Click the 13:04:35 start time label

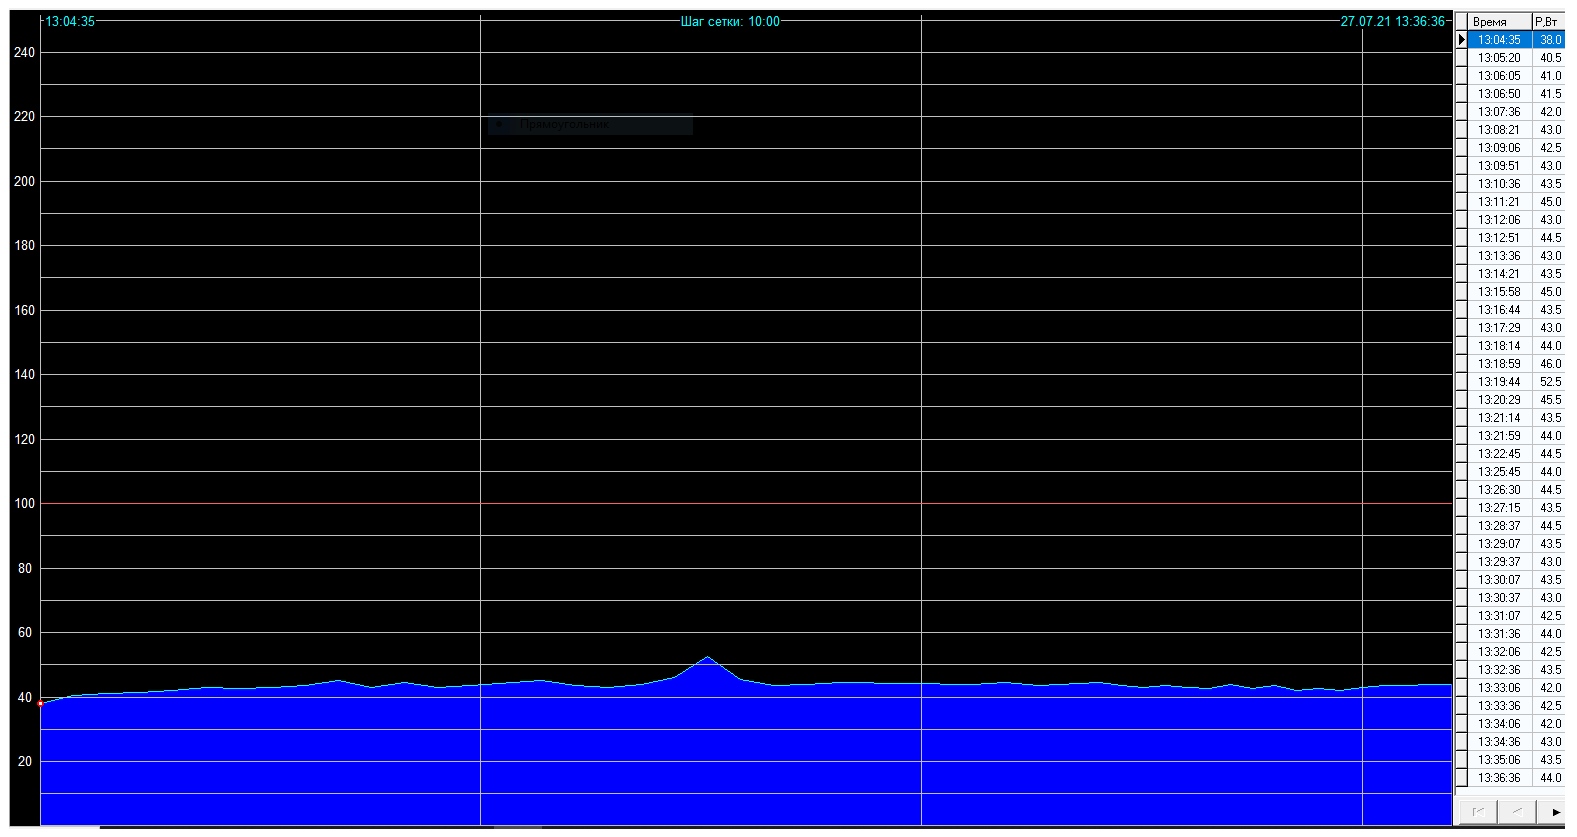[x=70, y=21]
